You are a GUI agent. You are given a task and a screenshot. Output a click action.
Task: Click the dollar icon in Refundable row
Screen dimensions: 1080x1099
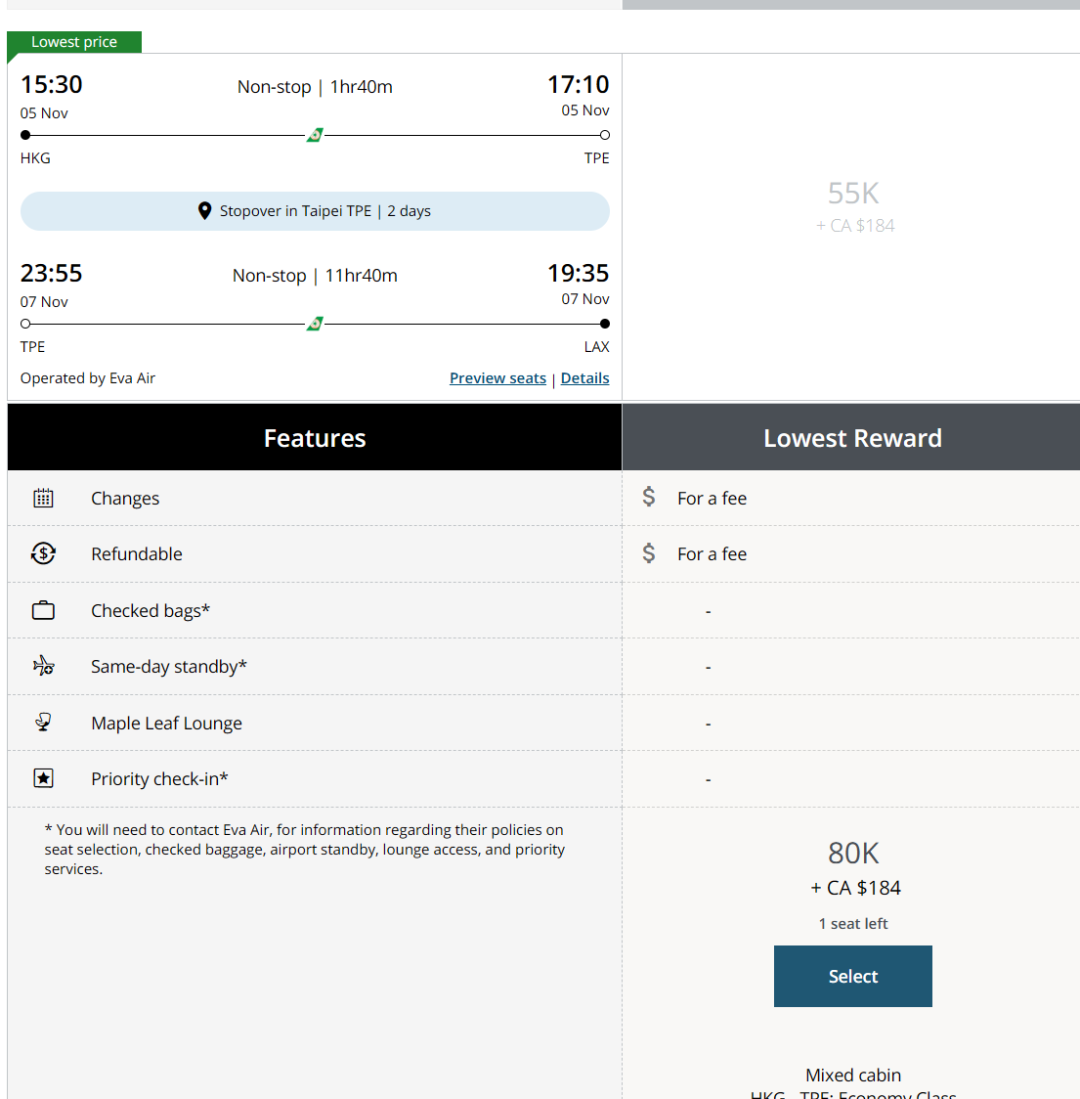pyautogui.click(x=649, y=553)
